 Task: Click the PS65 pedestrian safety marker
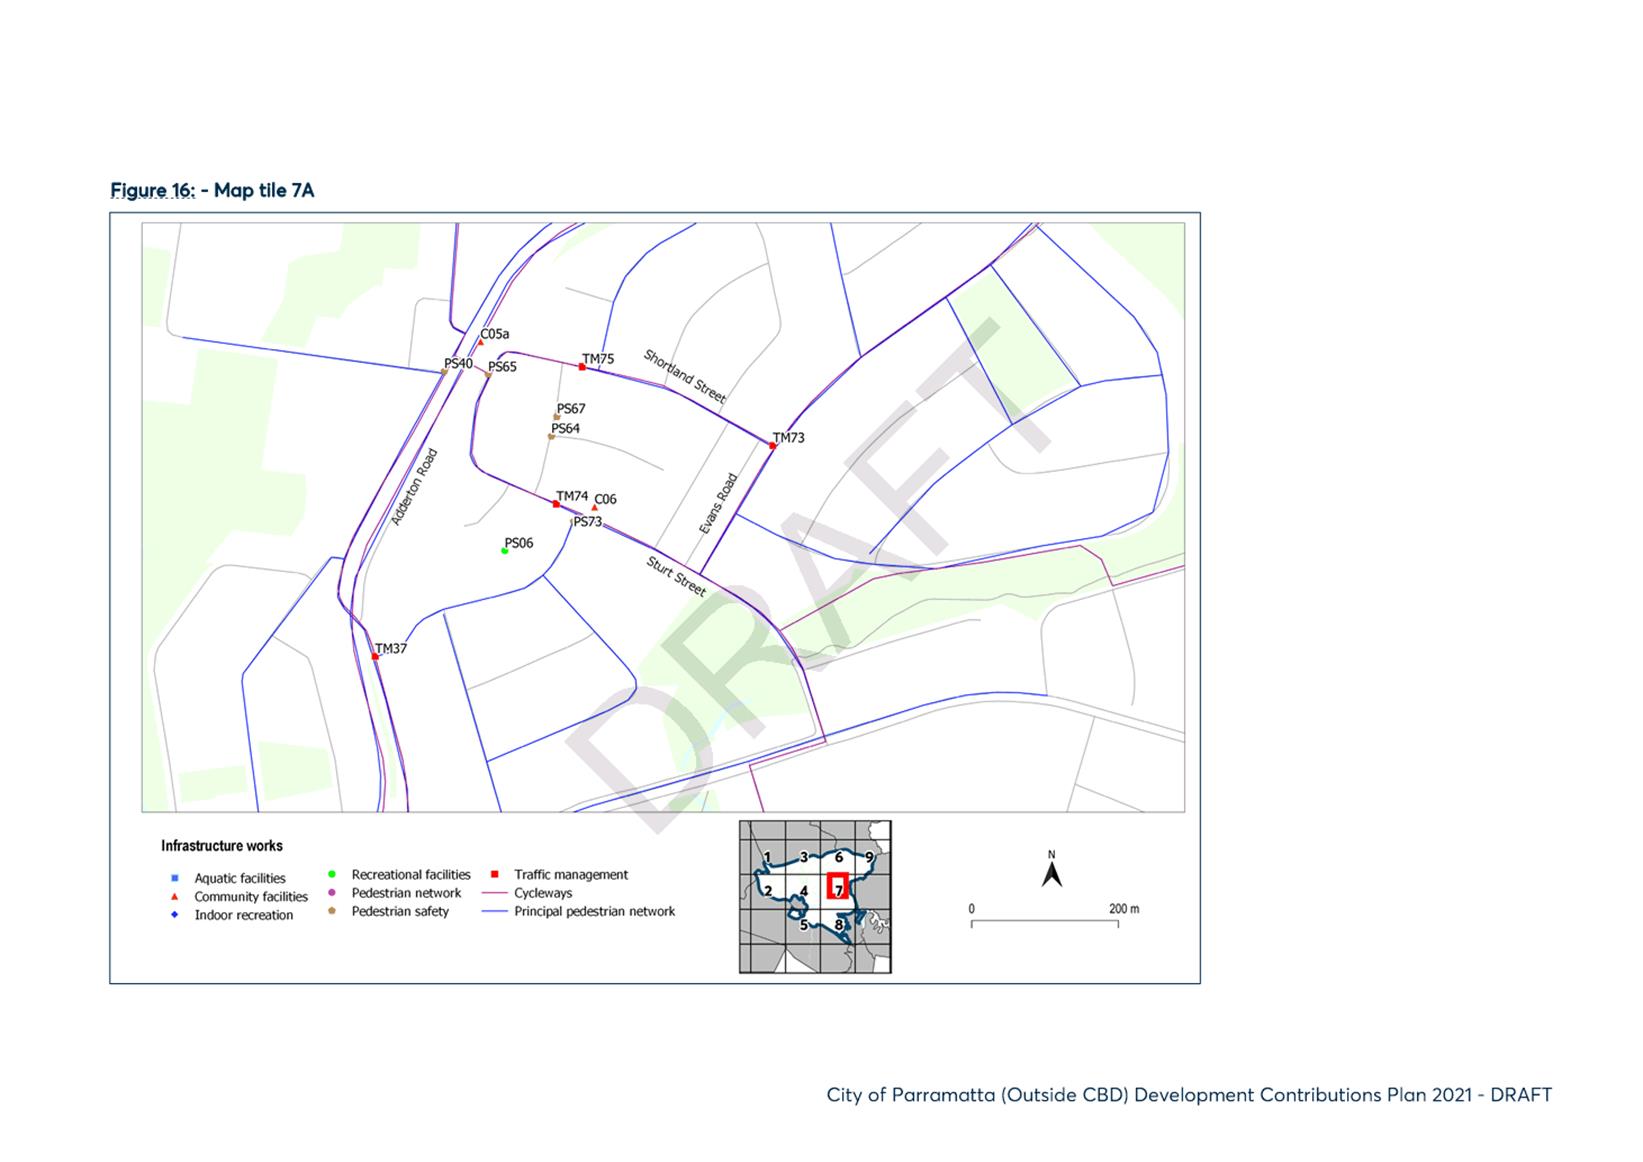tap(488, 375)
